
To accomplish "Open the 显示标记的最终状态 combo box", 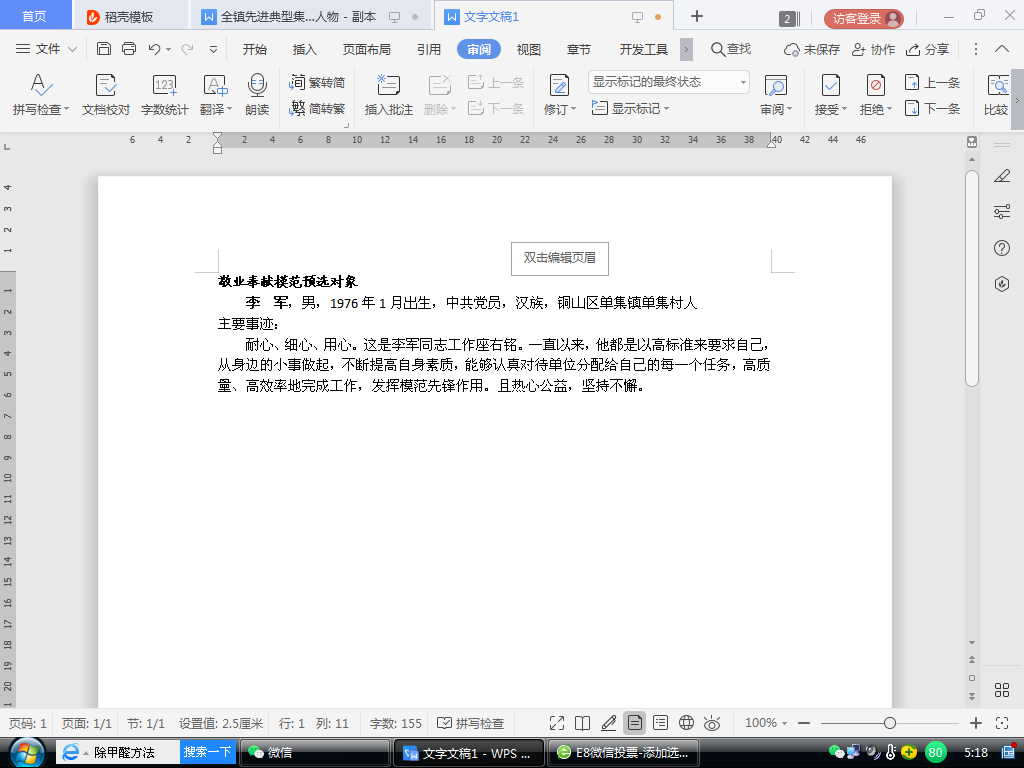I will [x=669, y=82].
